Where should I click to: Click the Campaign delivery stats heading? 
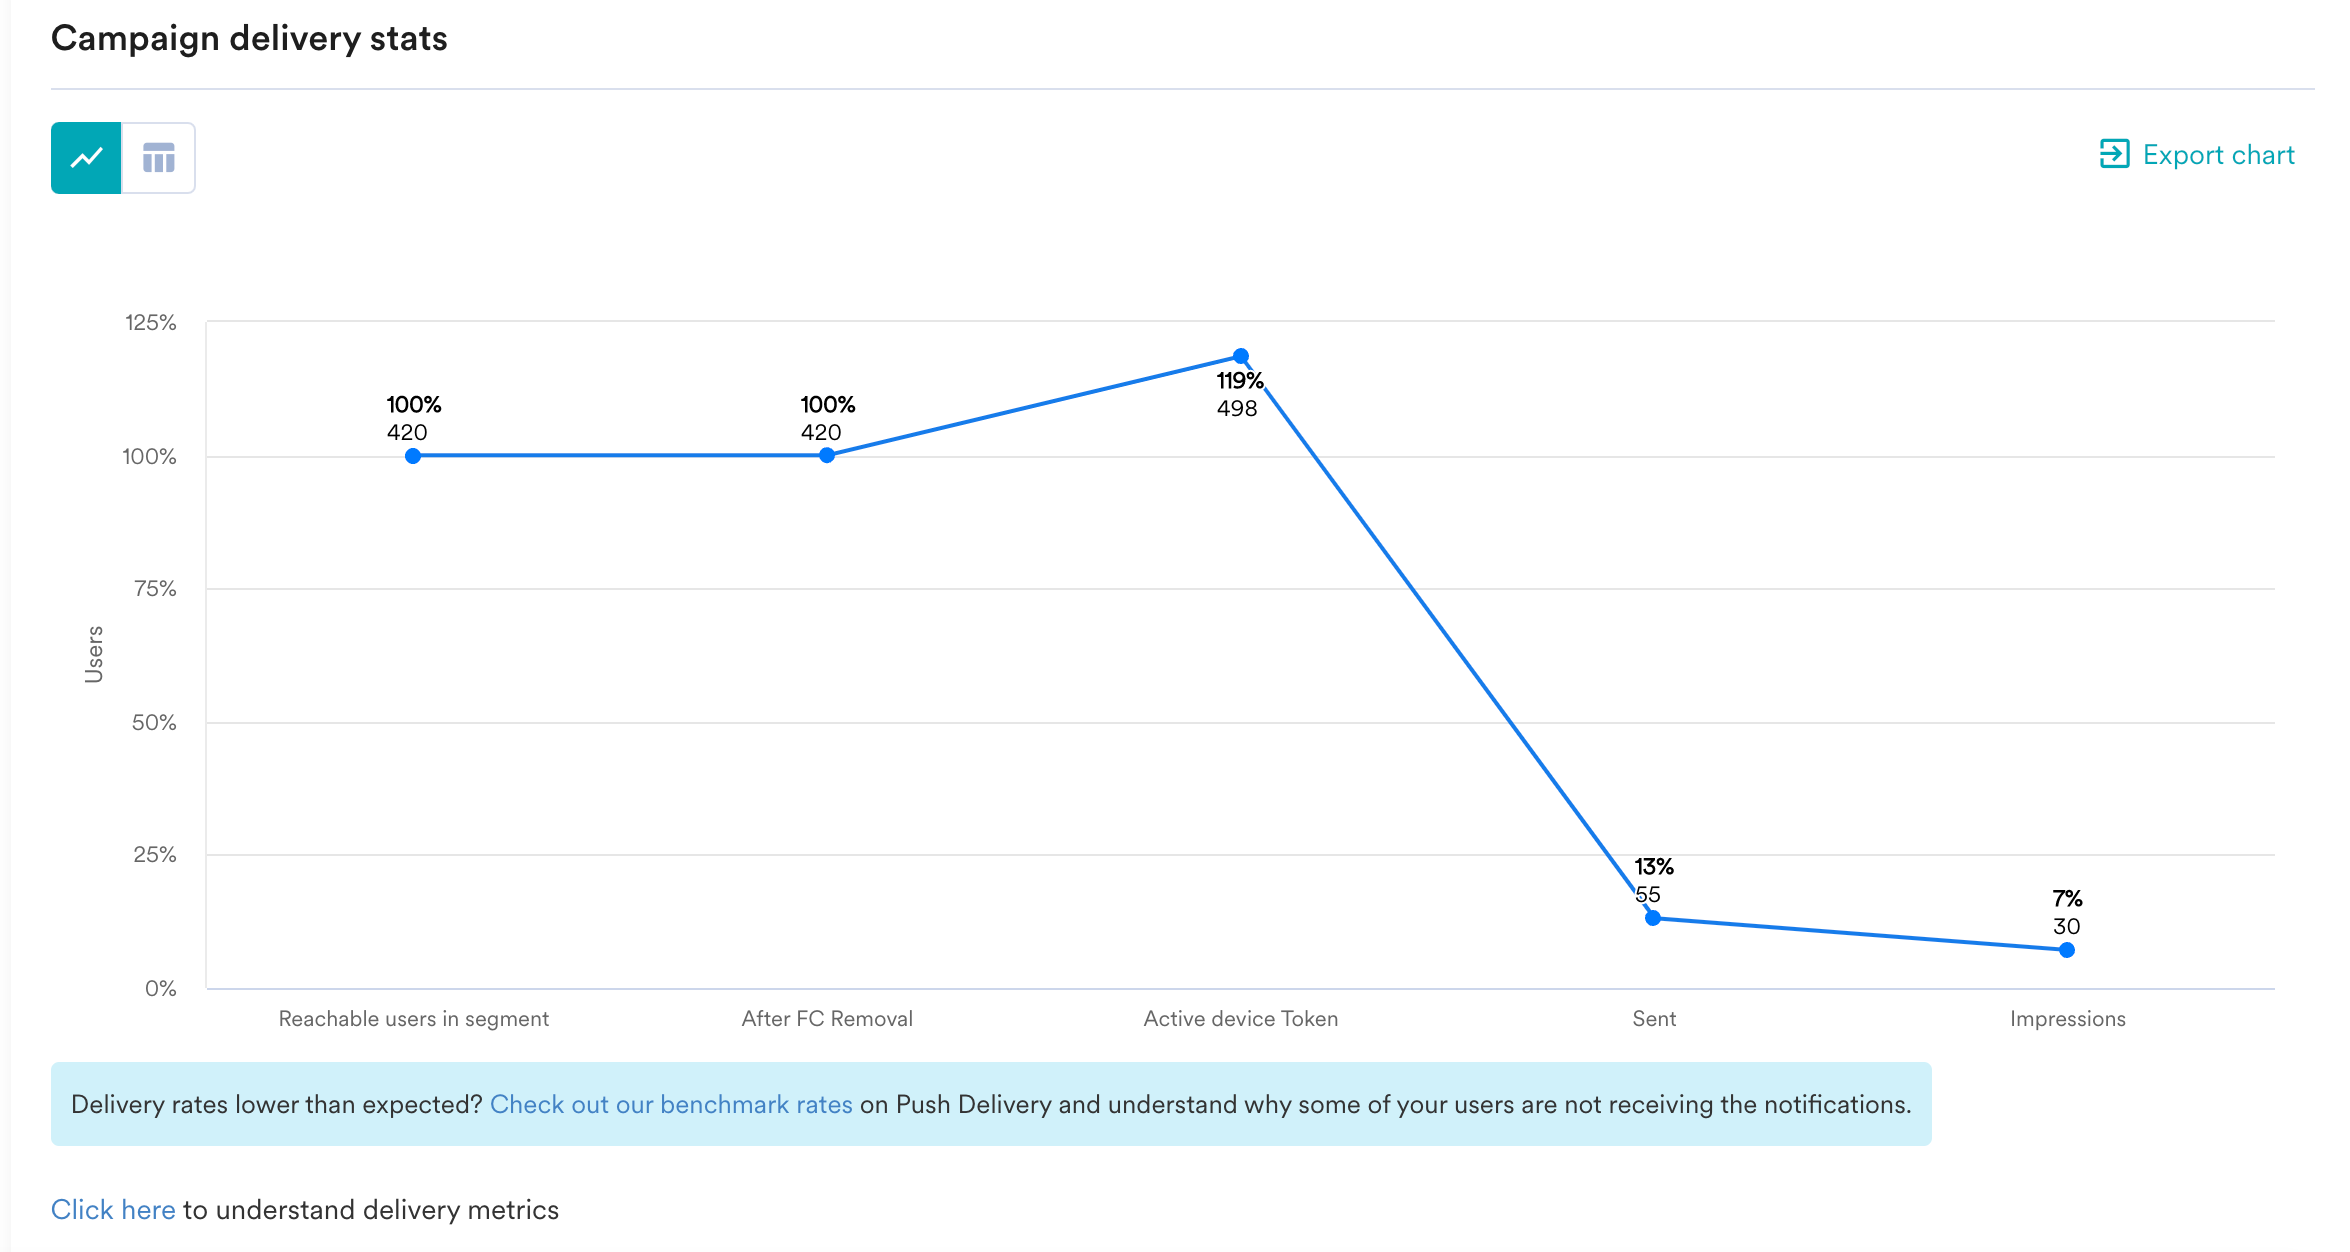pyautogui.click(x=249, y=38)
